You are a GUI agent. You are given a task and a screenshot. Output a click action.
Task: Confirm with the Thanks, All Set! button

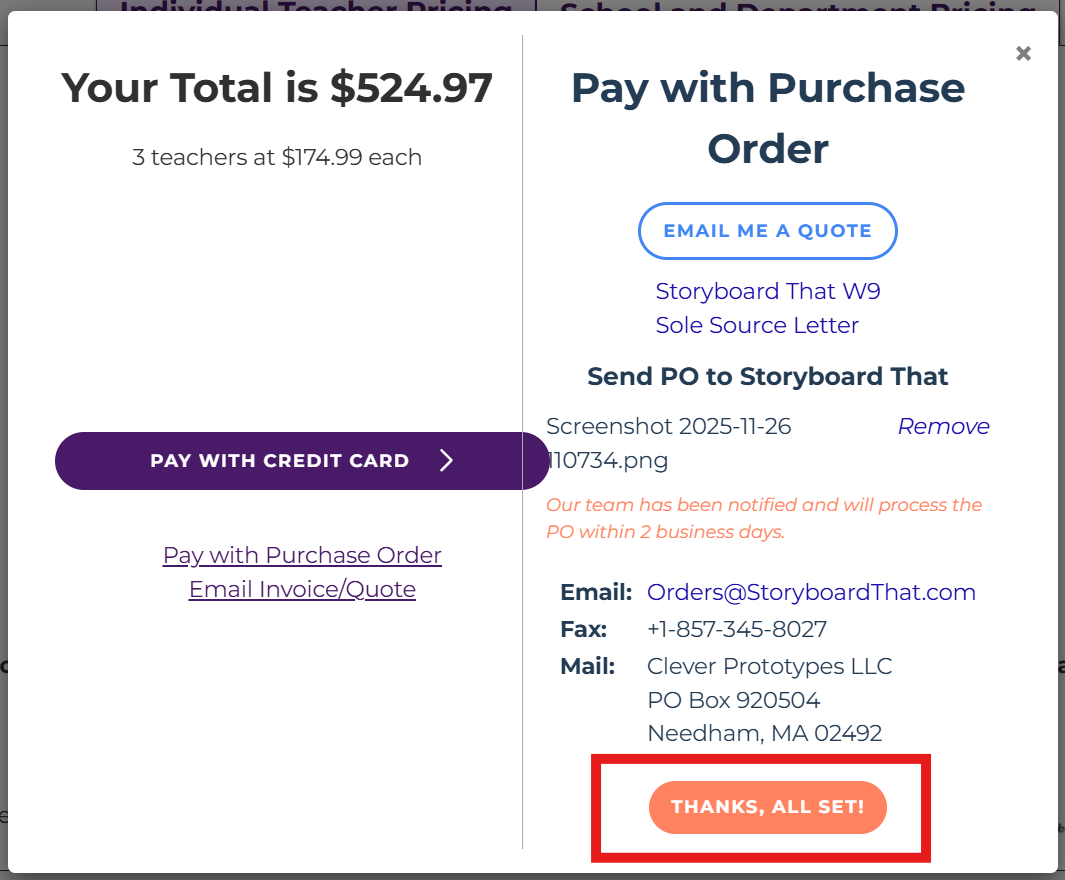click(767, 807)
